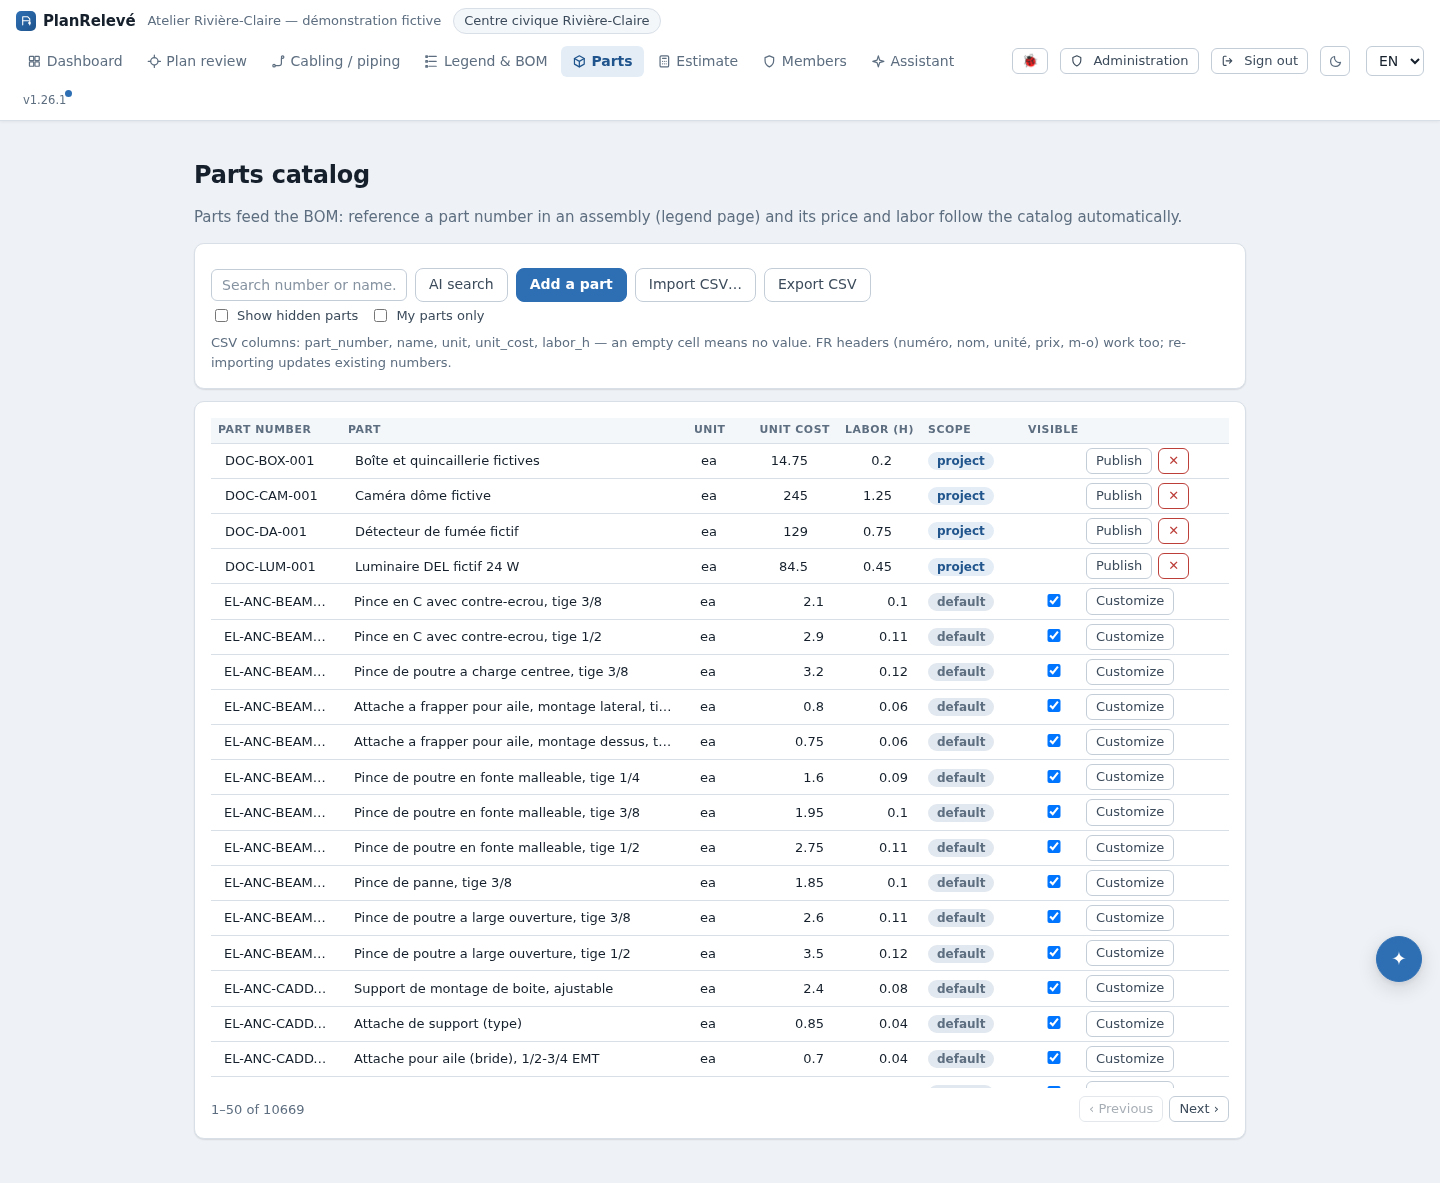1440x1183 pixels.
Task: Publish part DOC-BOX-001
Action: (1119, 461)
